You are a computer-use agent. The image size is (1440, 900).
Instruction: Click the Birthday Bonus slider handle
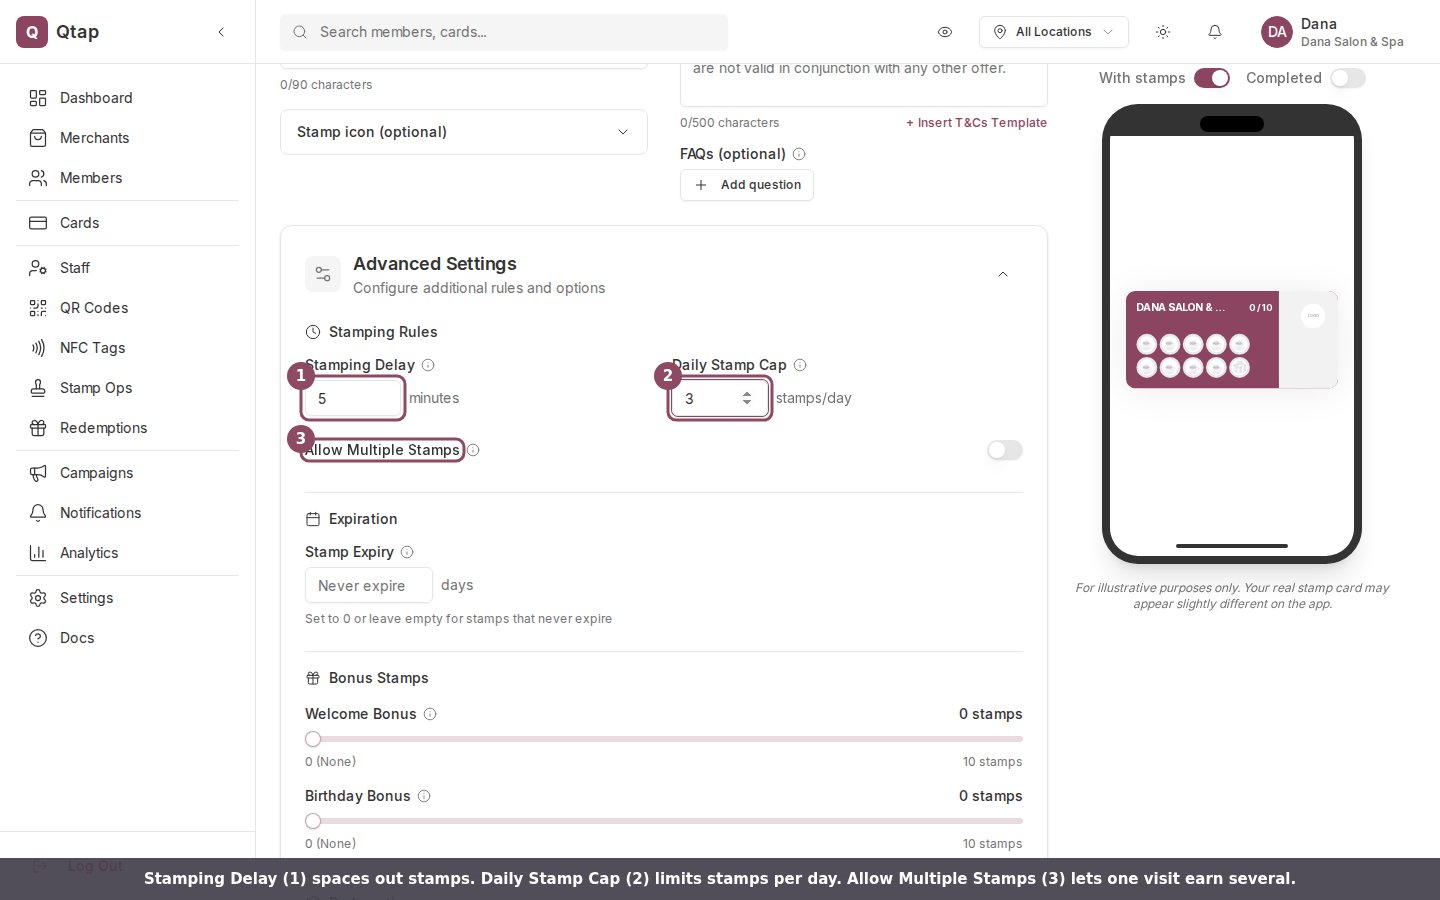coord(313,821)
